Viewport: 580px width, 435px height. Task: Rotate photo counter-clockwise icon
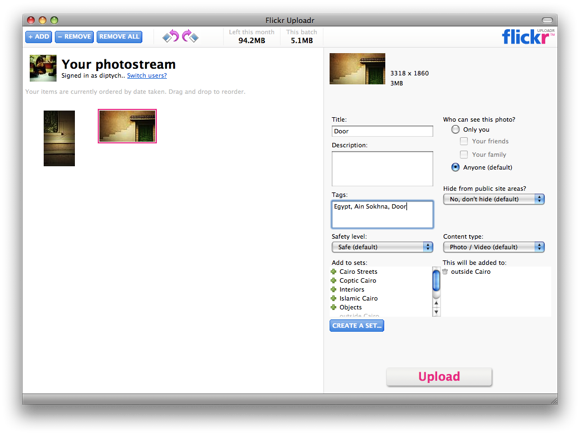click(x=171, y=36)
